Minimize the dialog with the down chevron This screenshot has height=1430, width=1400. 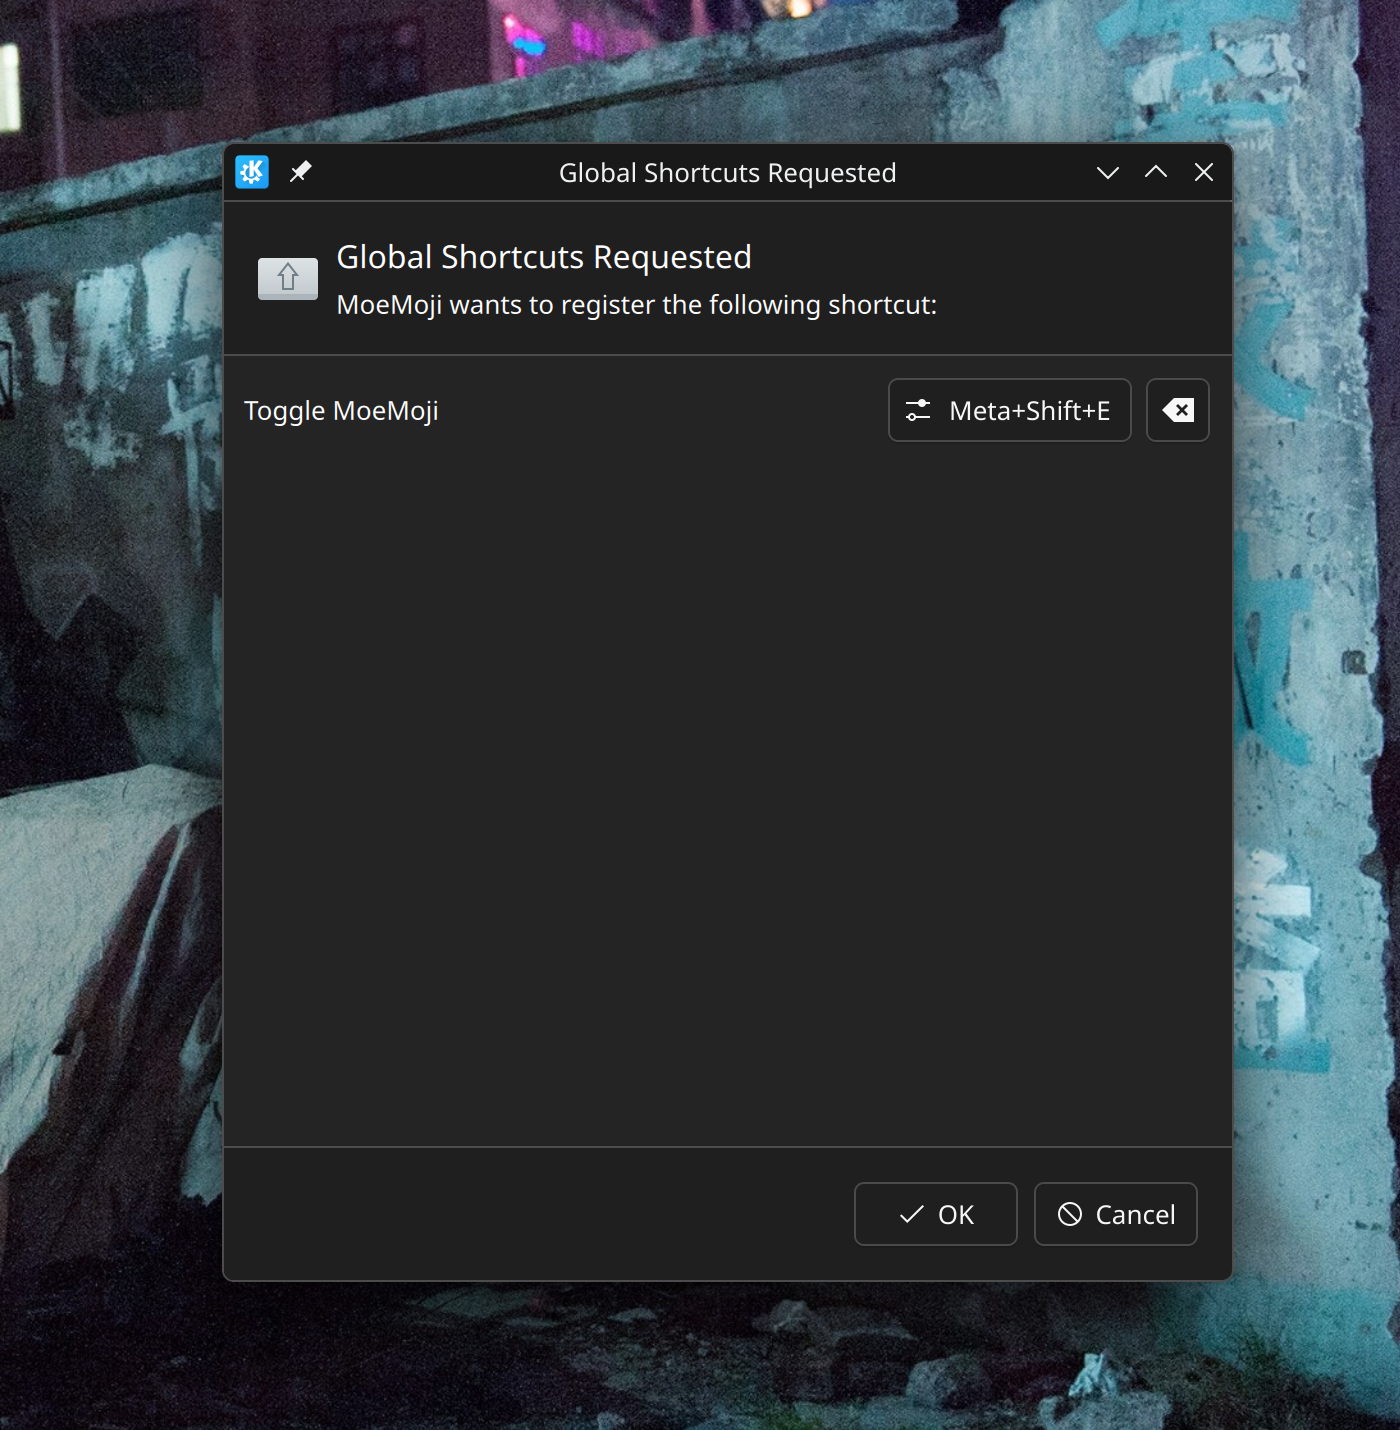1107,172
